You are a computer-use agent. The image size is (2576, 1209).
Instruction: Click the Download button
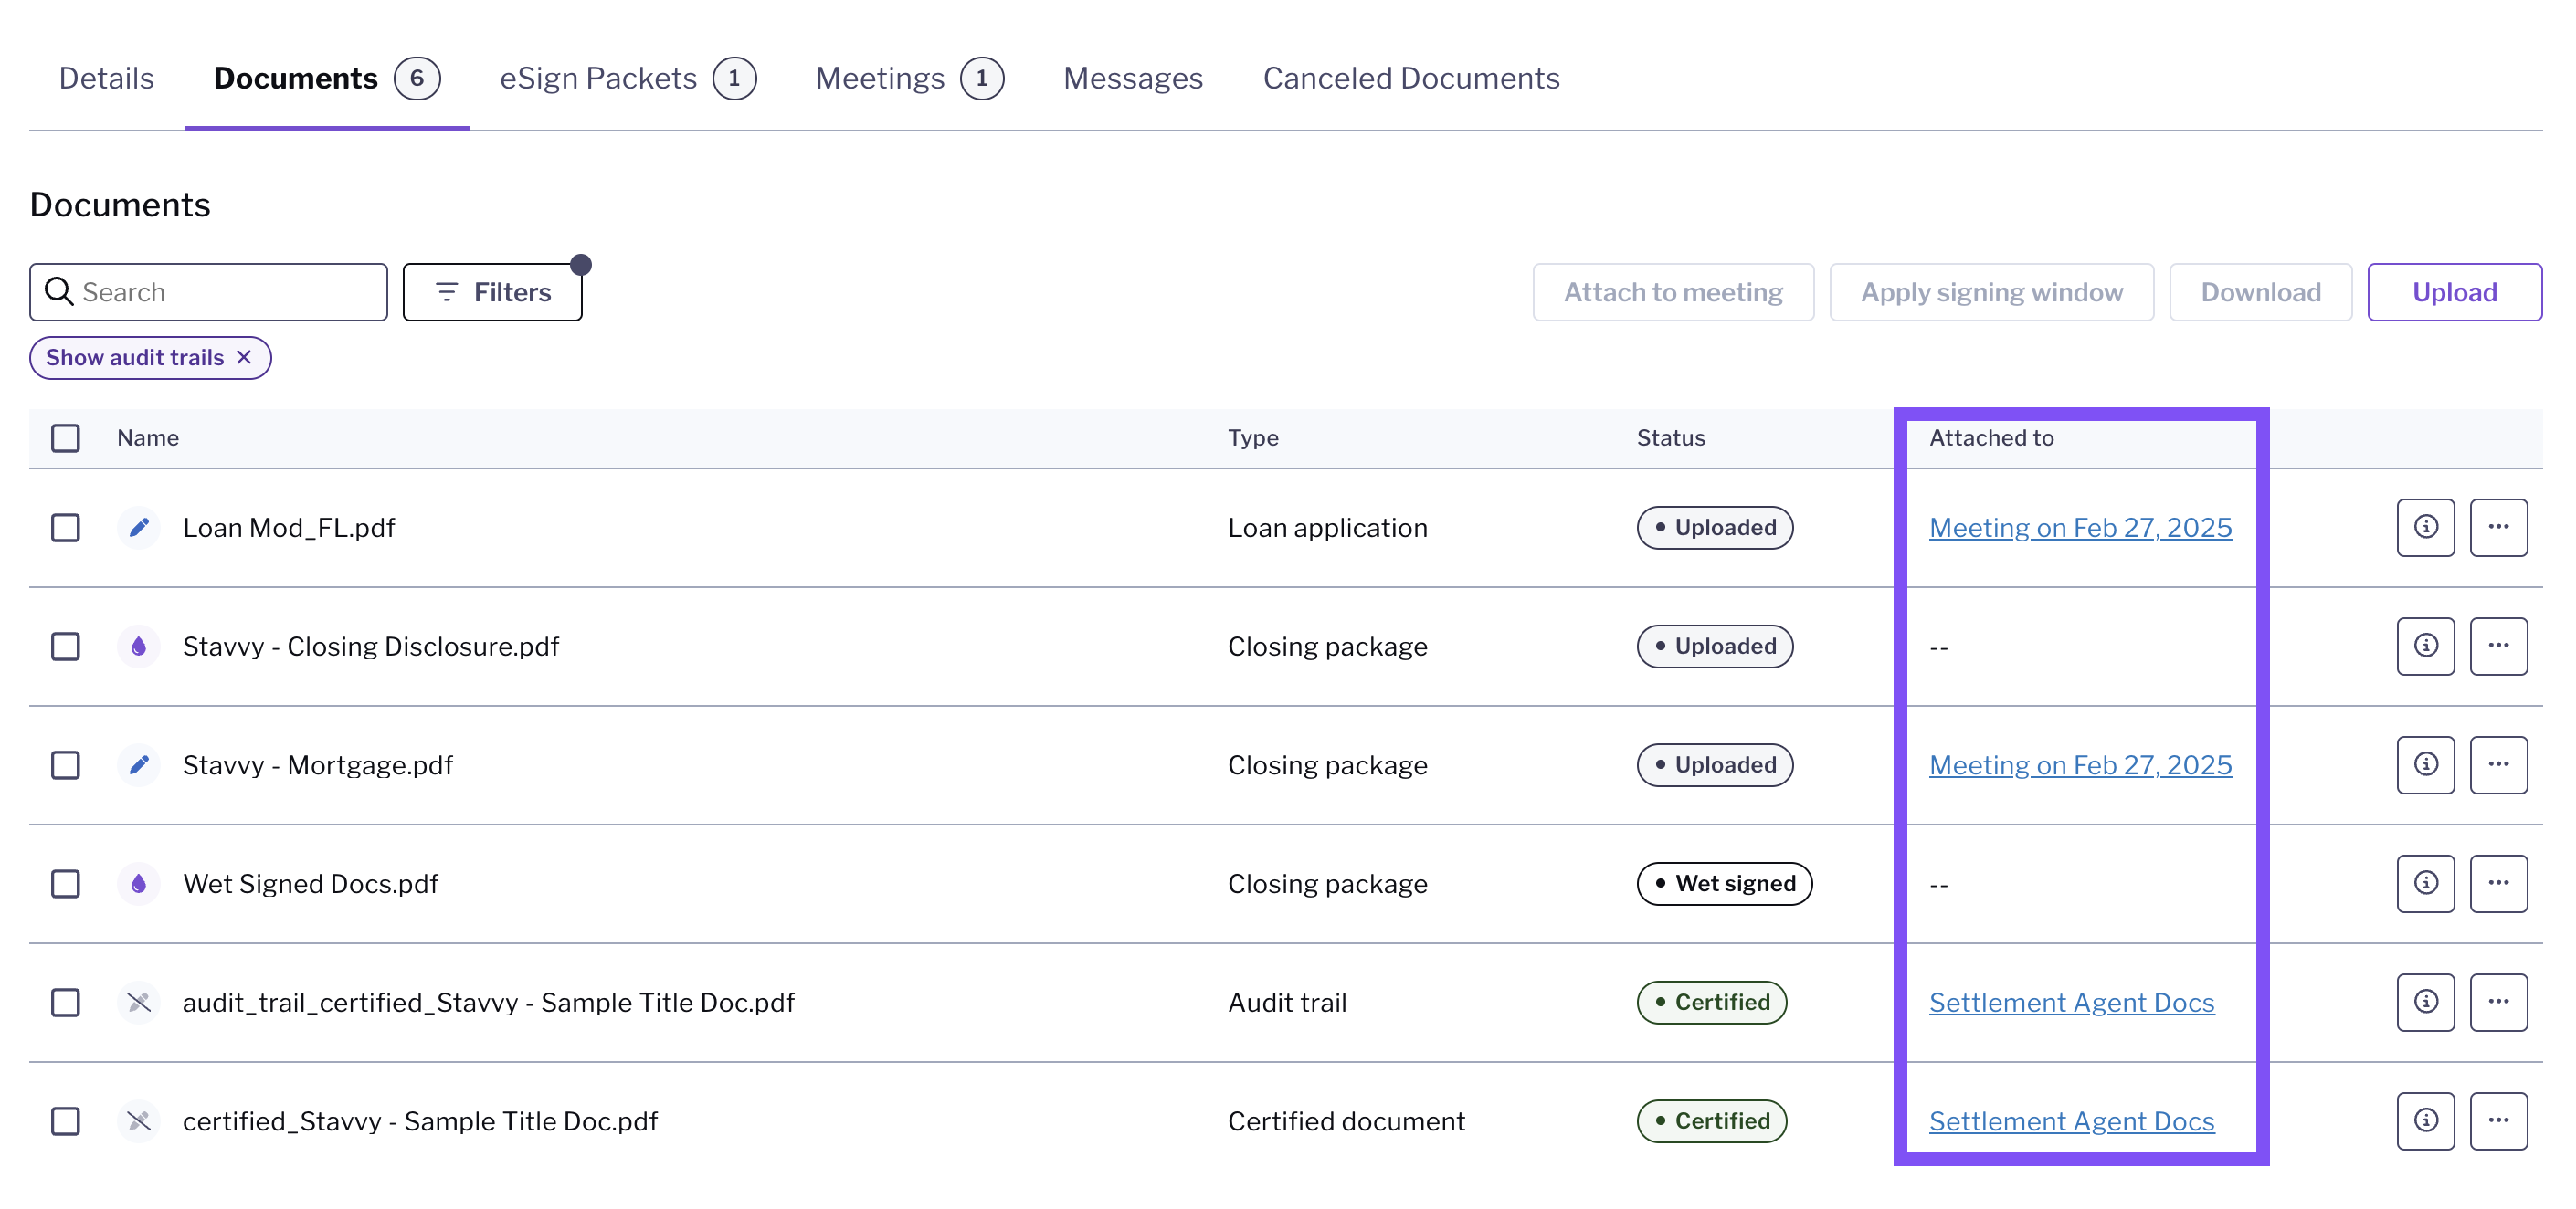(2260, 292)
